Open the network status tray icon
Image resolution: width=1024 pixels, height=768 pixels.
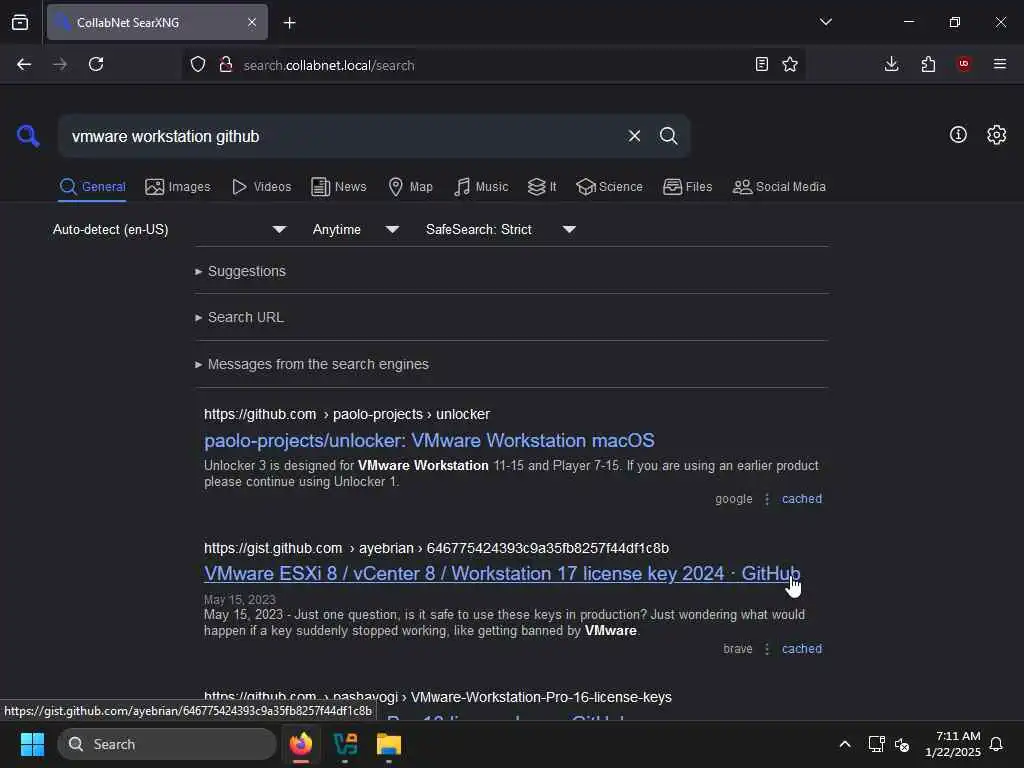click(876, 744)
